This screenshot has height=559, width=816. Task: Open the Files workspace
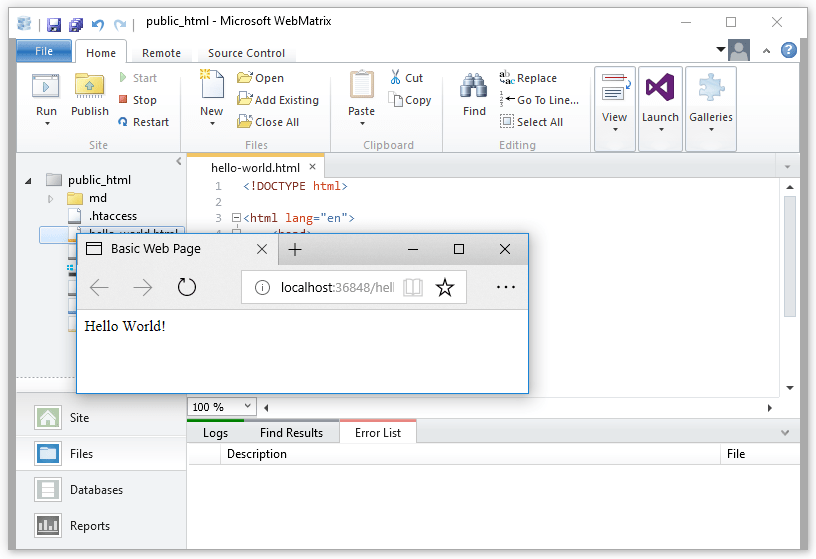pos(101,453)
